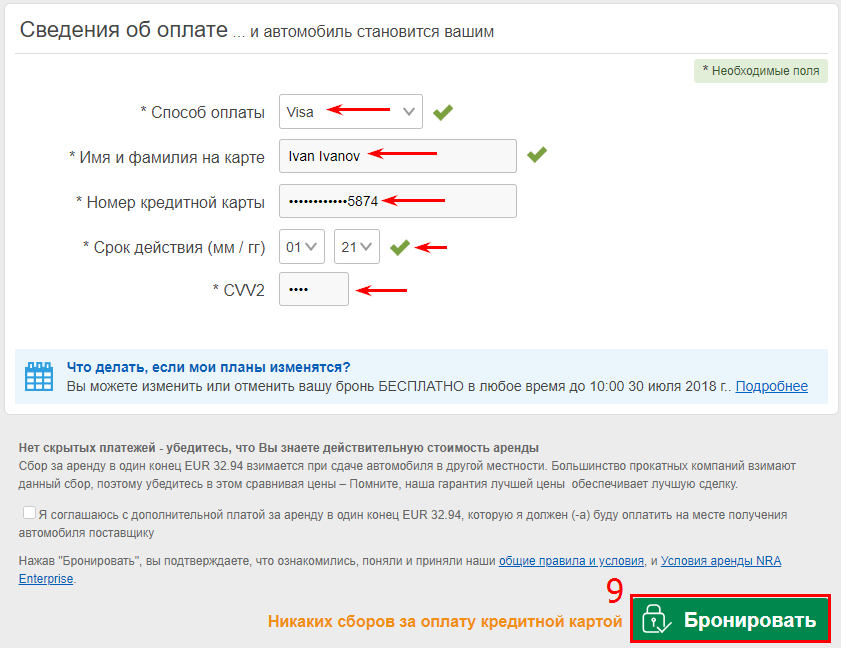The width and height of the screenshot is (841, 648).
Task: Expand the expiry year dropdown showing 21
Action: click(356, 246)
